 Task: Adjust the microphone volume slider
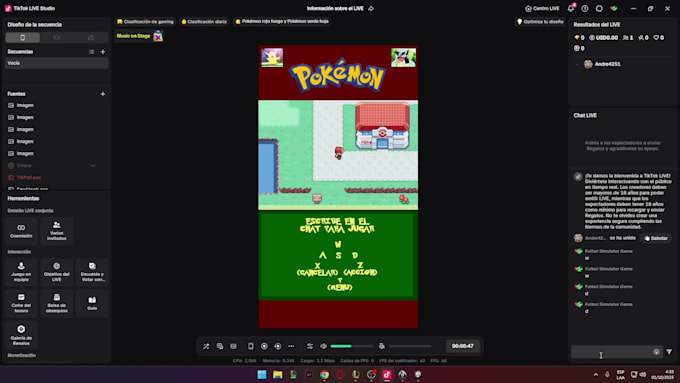[410, 346]
